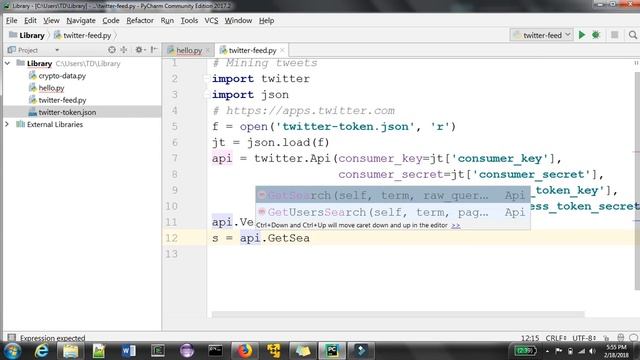
Task: Open the command prompt taskbar icon
Action: click(215, 351)
